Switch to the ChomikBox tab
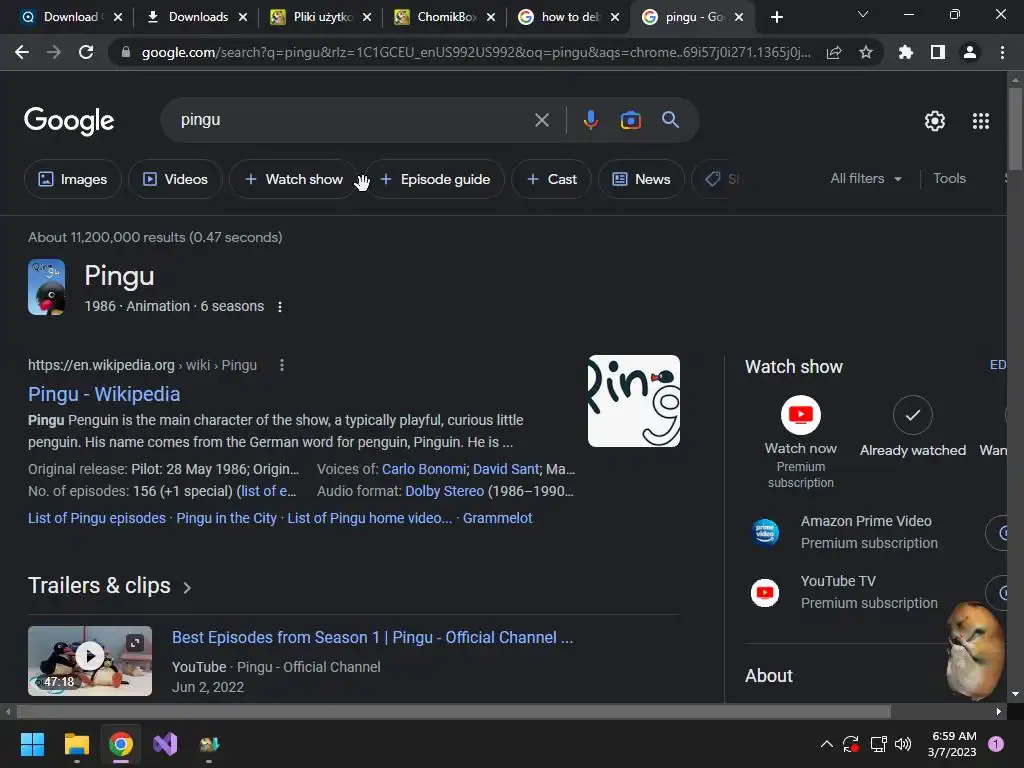This screenshot has width=1024, height=768. (446, 17)
